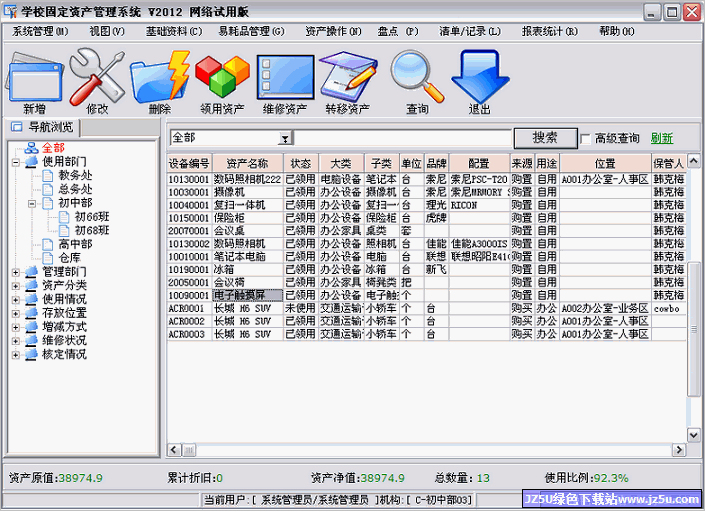Click the 初中部 document icon
Screen dimensions: 705x511
[x=48, y=203]
